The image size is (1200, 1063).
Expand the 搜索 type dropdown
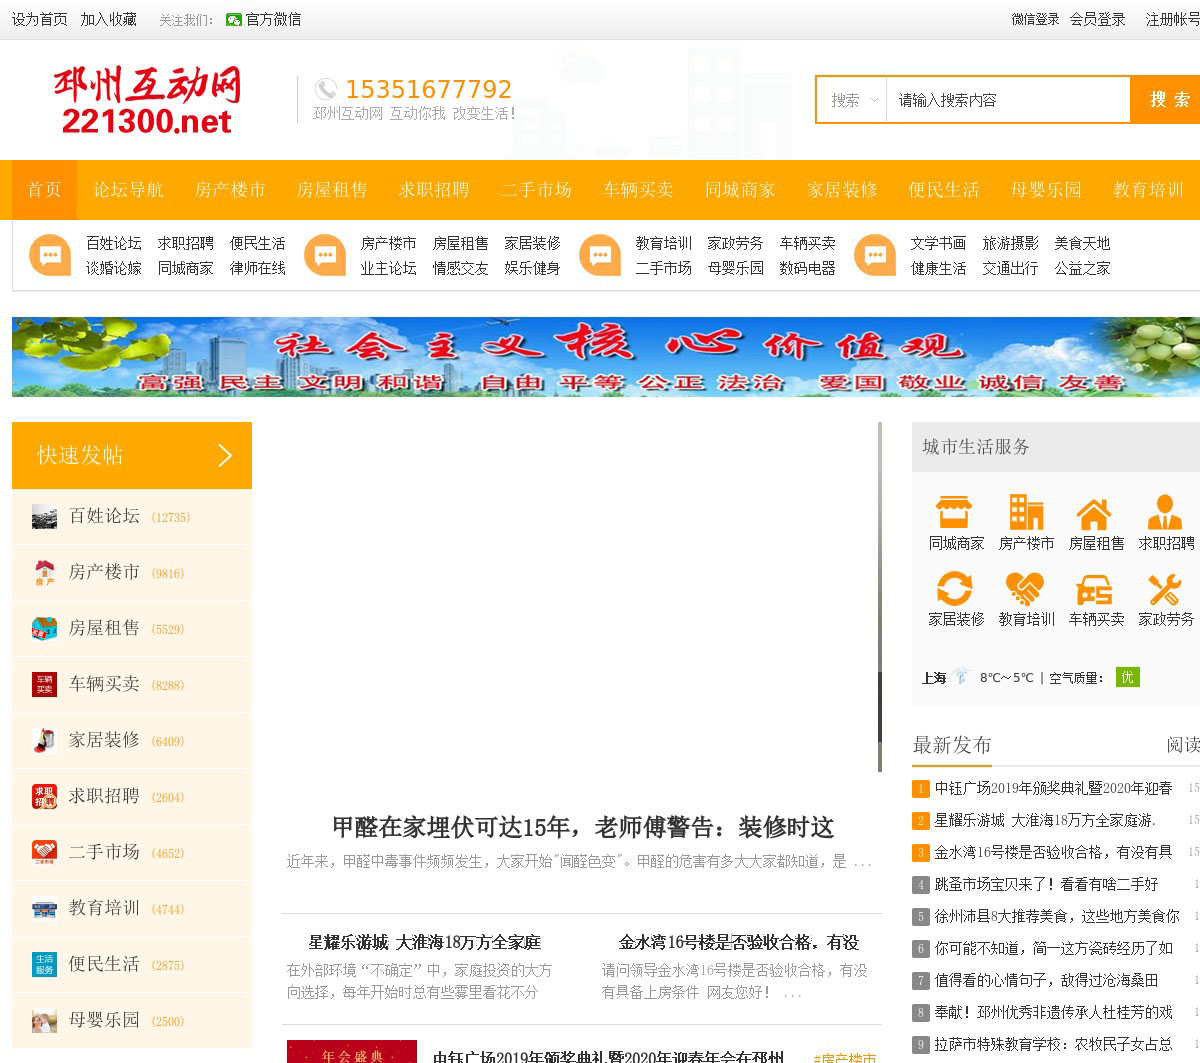click(852, 100)
